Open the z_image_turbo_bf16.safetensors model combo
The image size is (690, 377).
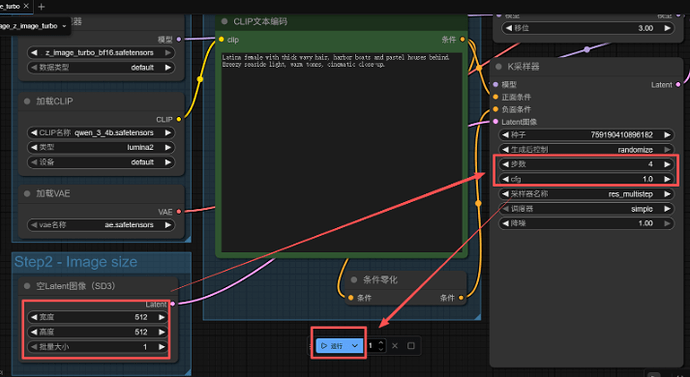[101, 52]
